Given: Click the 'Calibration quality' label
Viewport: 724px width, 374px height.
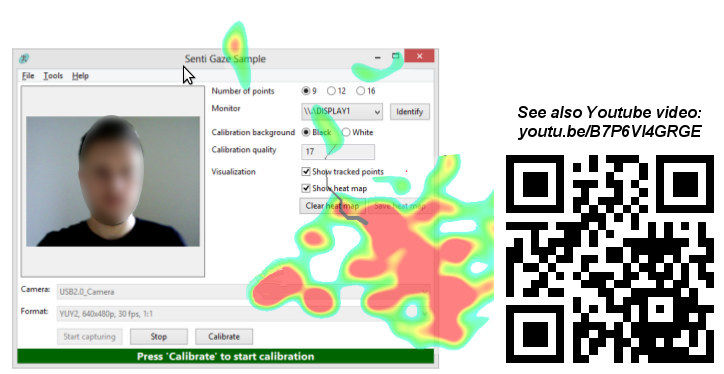Looking at the screenshot, I should point(244,150).
